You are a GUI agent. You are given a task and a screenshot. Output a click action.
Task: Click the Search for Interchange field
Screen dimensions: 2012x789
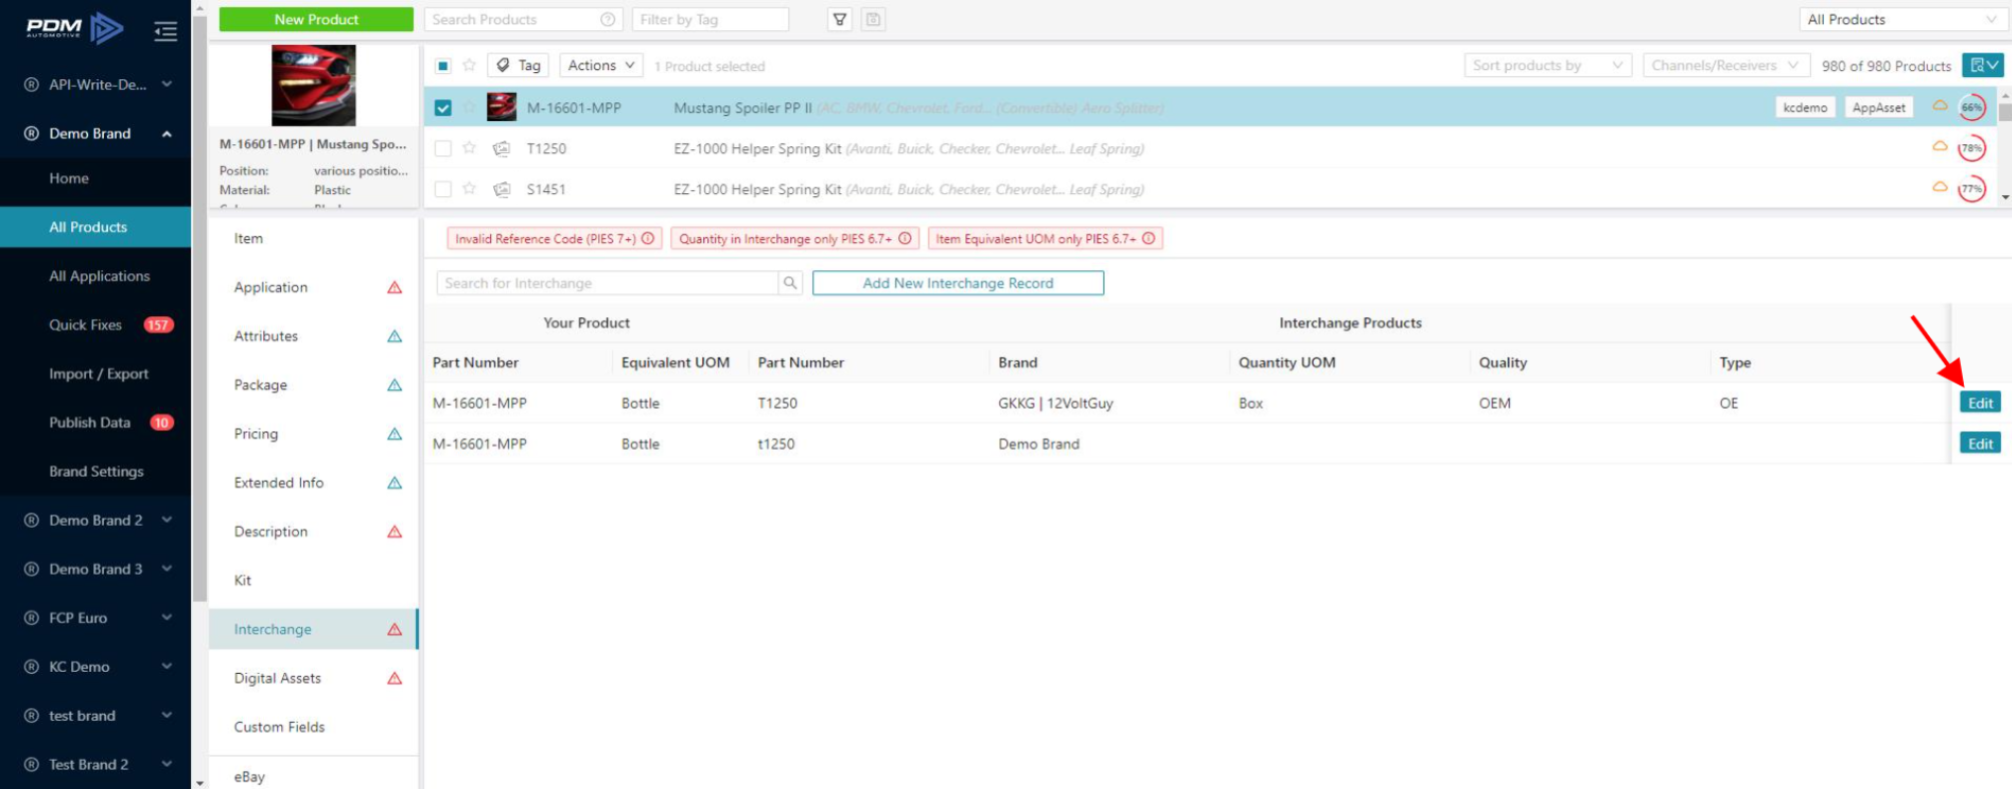pyautogui.click(x=607, y=283)
